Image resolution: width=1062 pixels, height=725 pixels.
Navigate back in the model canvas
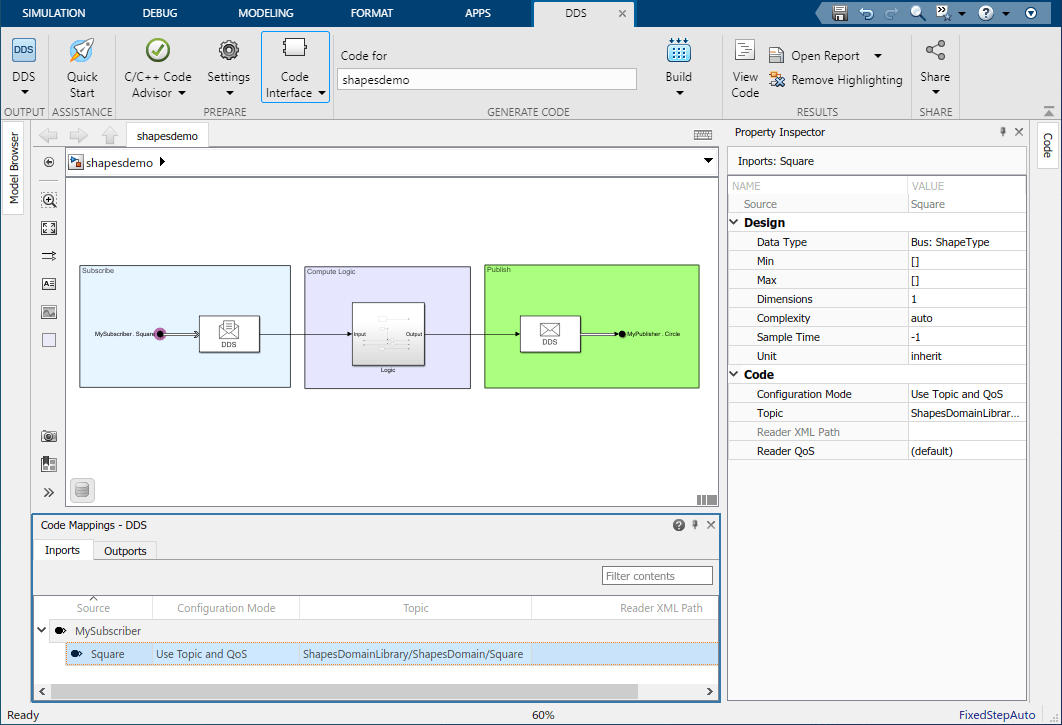coord(49,136)
